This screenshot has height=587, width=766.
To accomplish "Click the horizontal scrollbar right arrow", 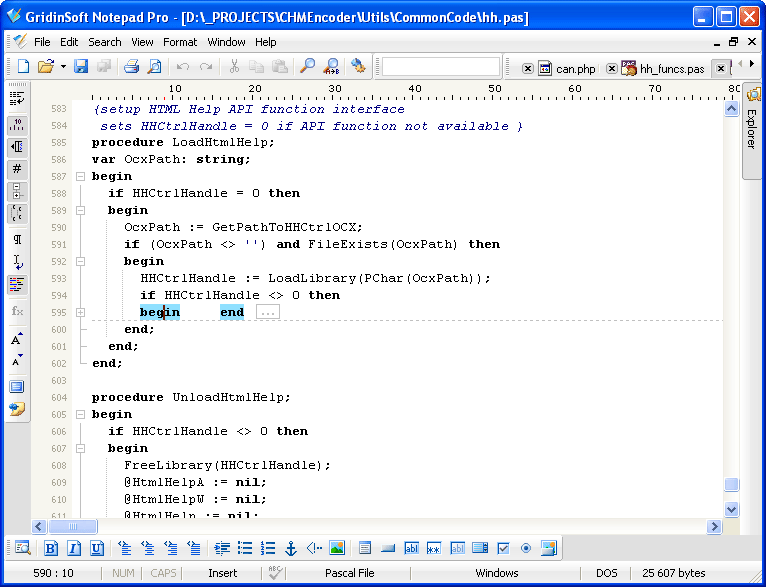I will (x=714, y=526).
